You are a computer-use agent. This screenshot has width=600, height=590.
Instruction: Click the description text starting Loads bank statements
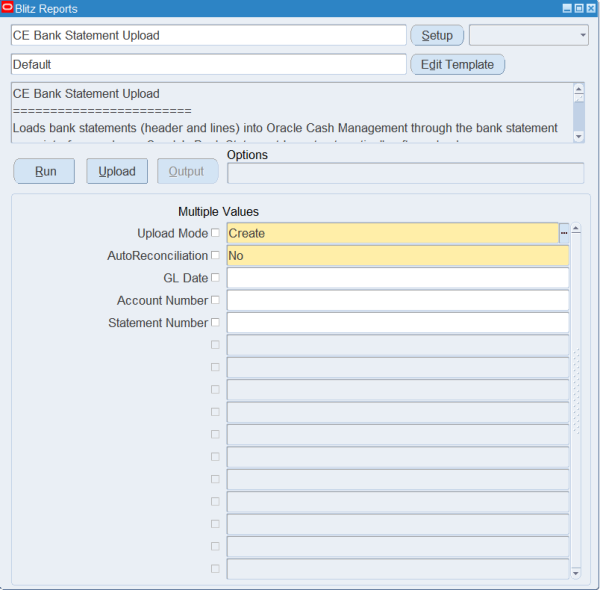[x=285, y=128]
